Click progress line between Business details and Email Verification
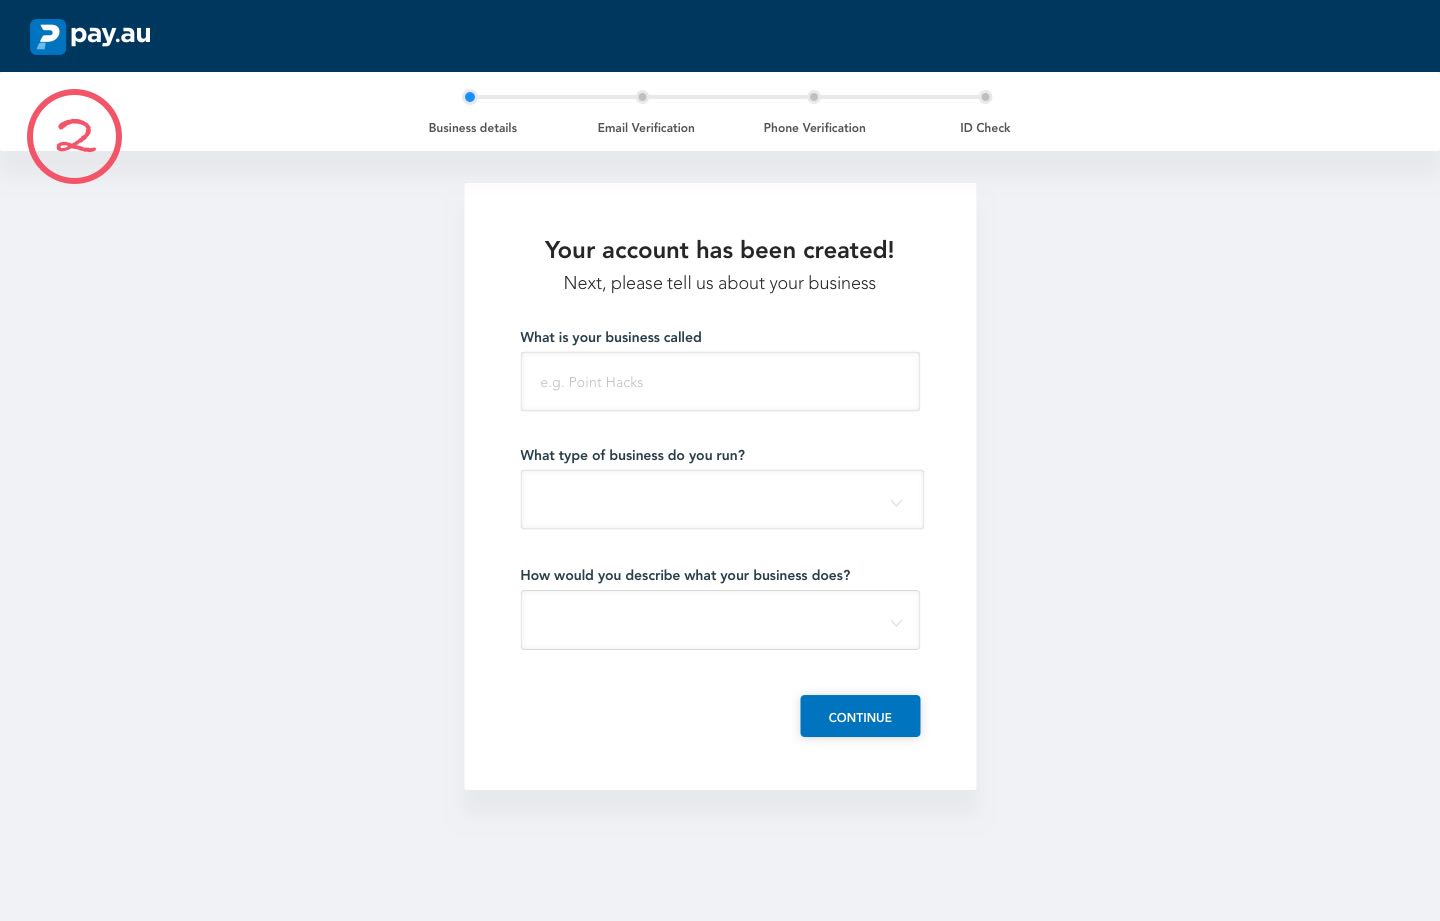The width and height of the screenshot is (1440, 921). 556,97
